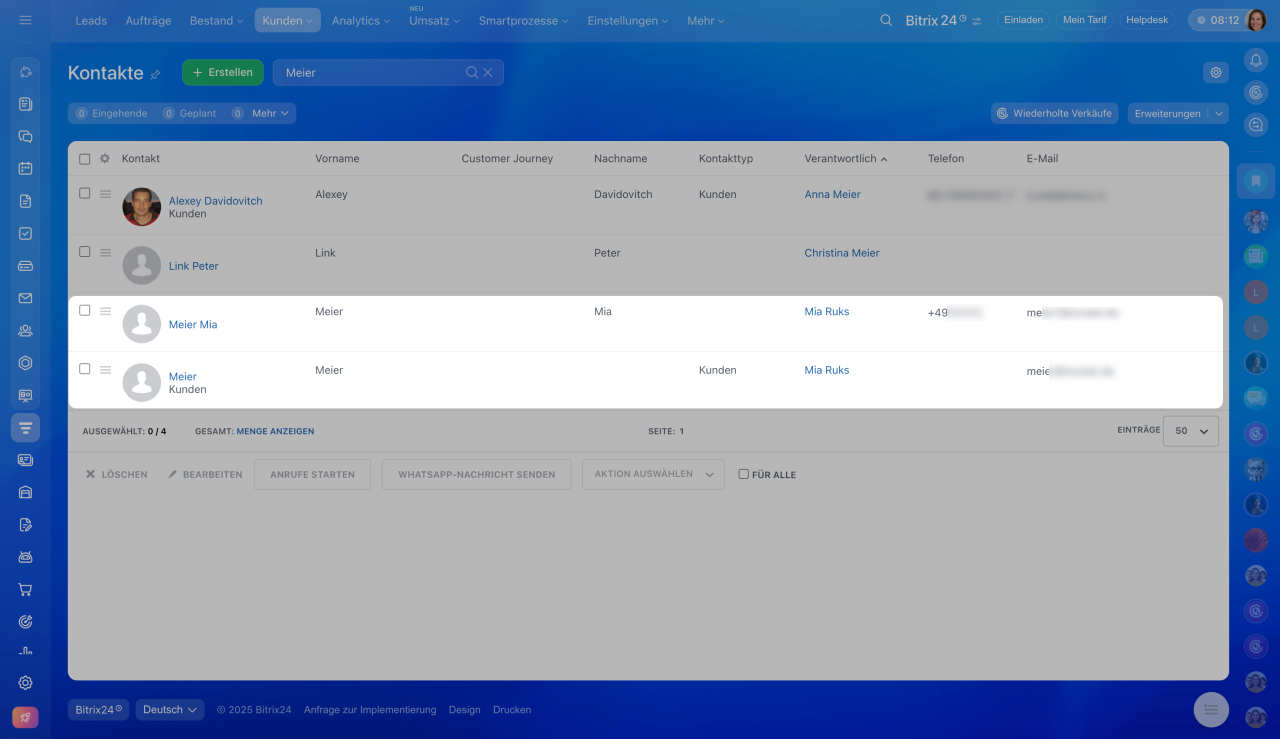Open the gear settings icon in left sidebar
Viewport: 1280px width, 739px height.
click(x=26, y=683)
